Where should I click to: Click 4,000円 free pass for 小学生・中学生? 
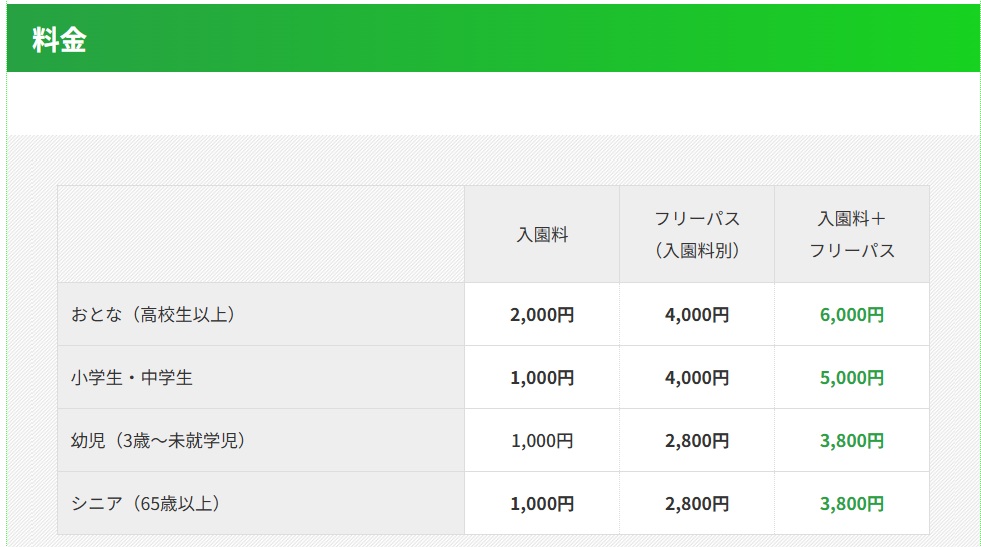click(x=697, y=378)
